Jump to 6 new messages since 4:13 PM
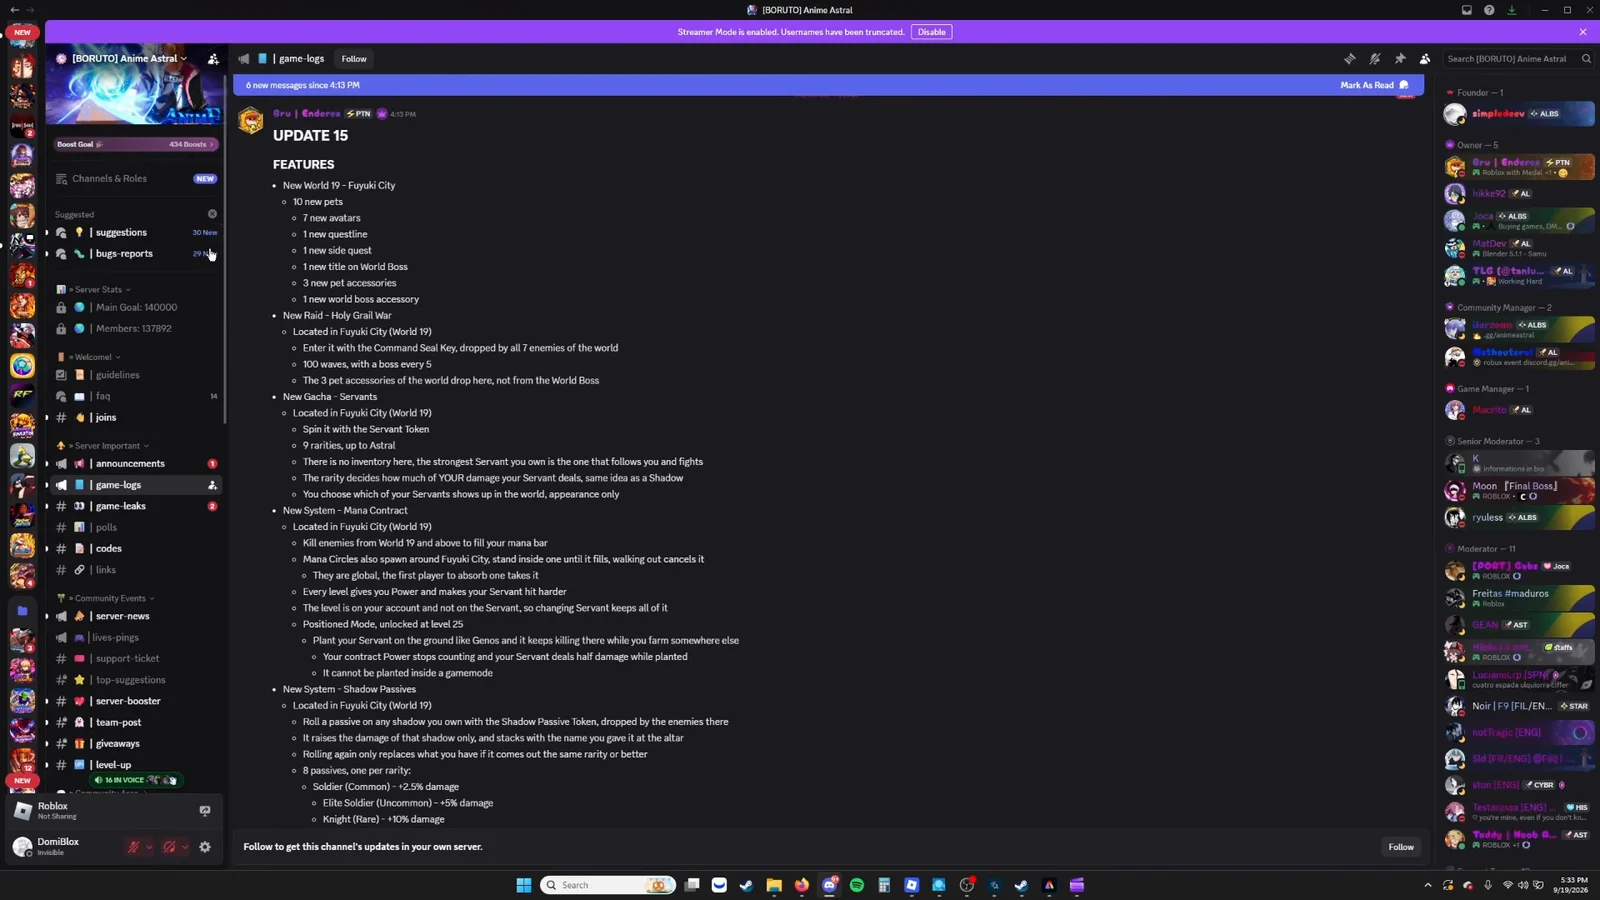Viewport: 1600px width, 900px height. pos(303,85)
